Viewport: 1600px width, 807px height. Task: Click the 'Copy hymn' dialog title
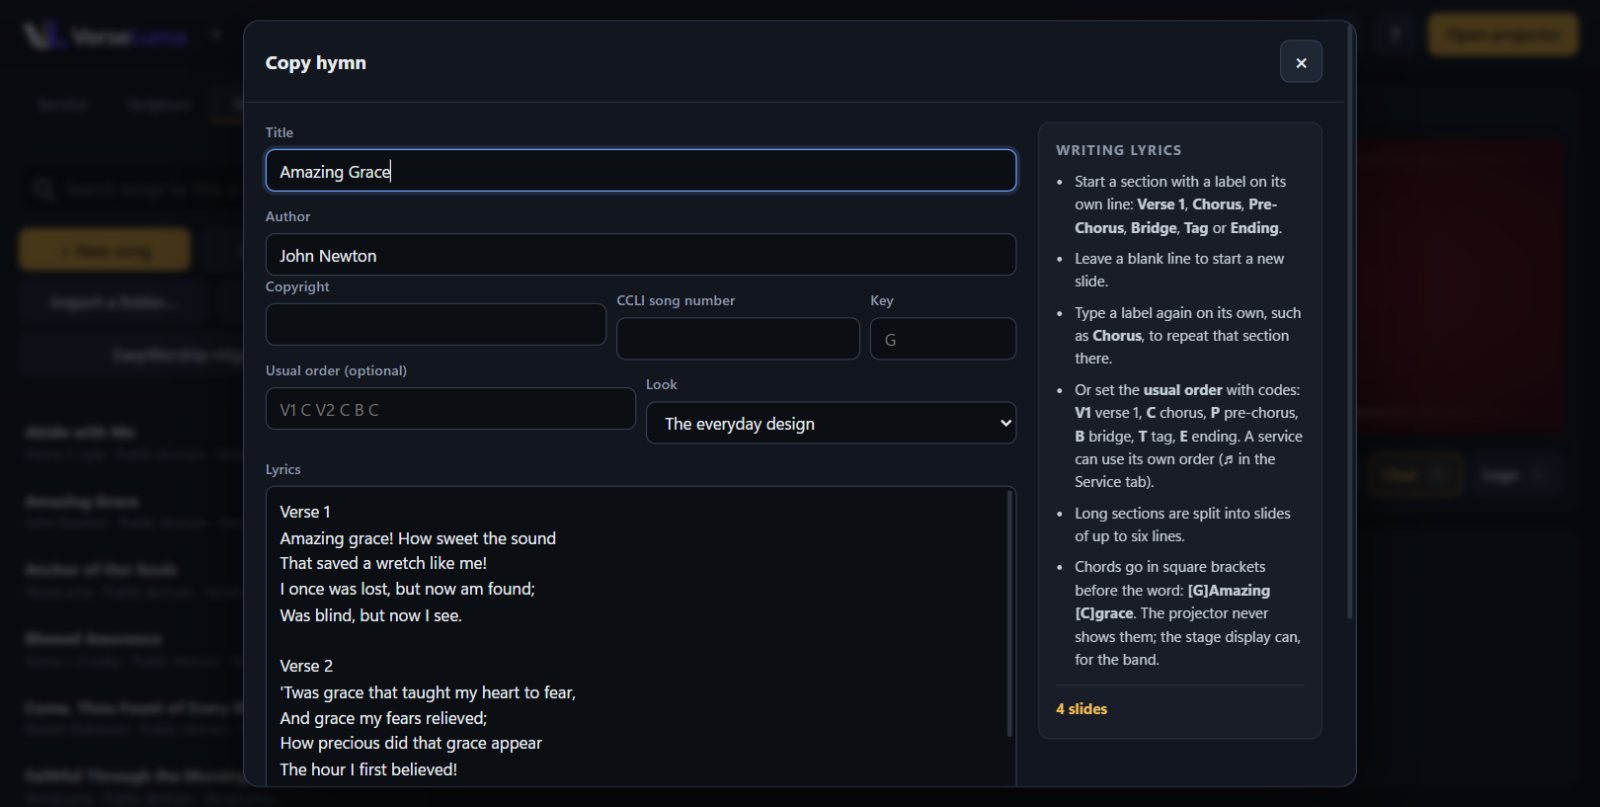click(x=316, y=63)
